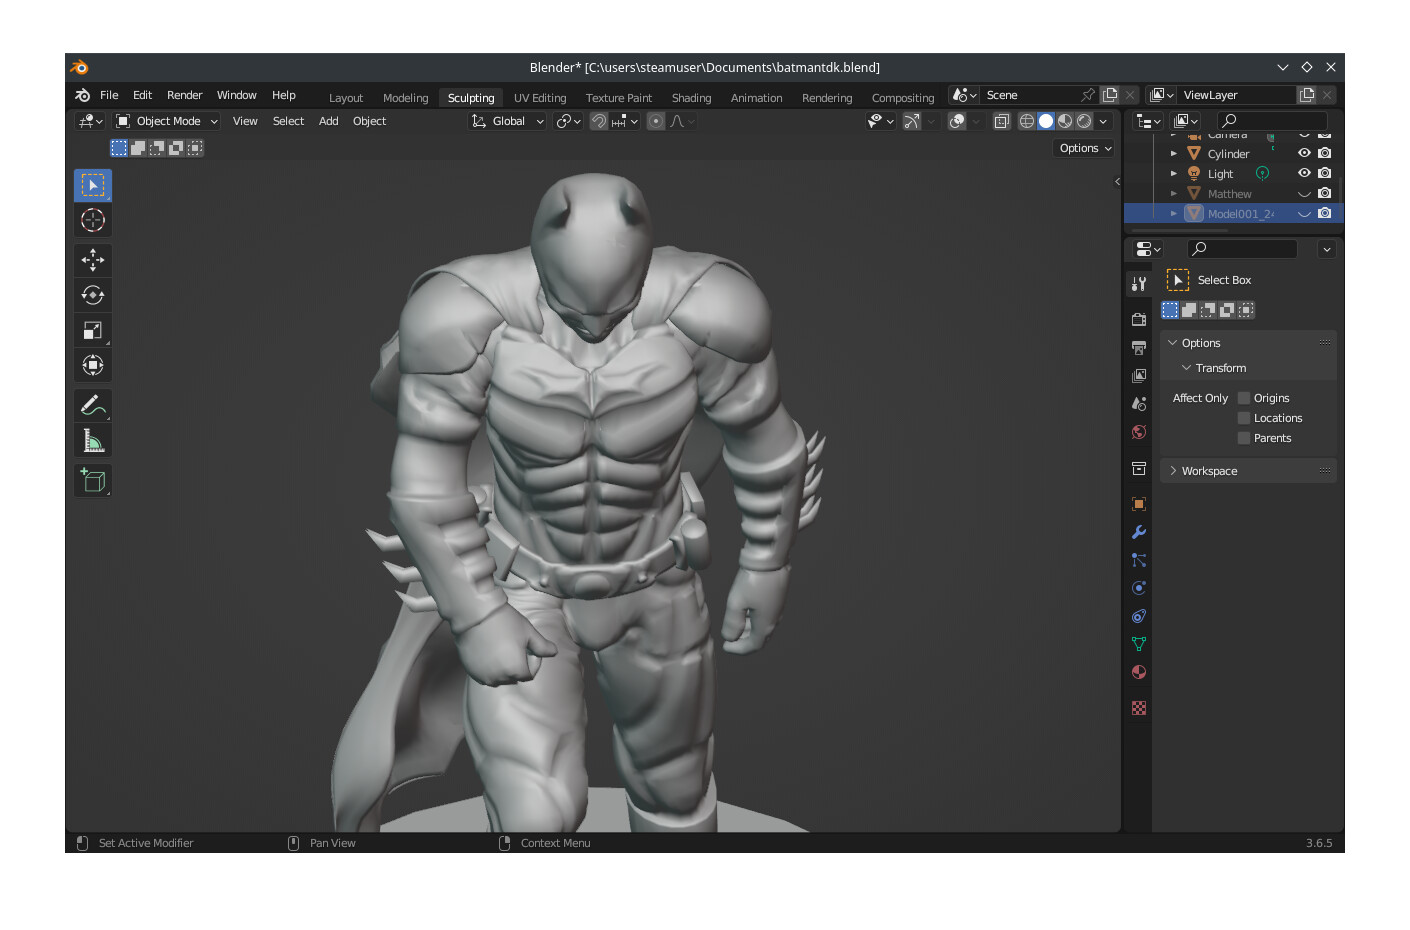The width and height of the screenshot is (1410, 930).
Task: Open the File menu
Action: click(109, 95)
